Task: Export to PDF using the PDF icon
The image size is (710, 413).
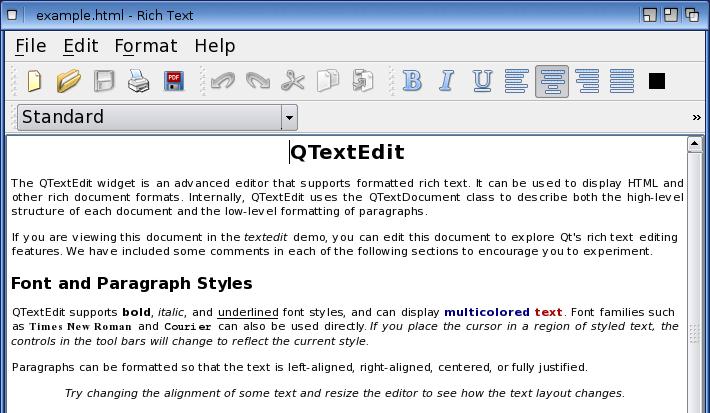Action: point(173,82)
